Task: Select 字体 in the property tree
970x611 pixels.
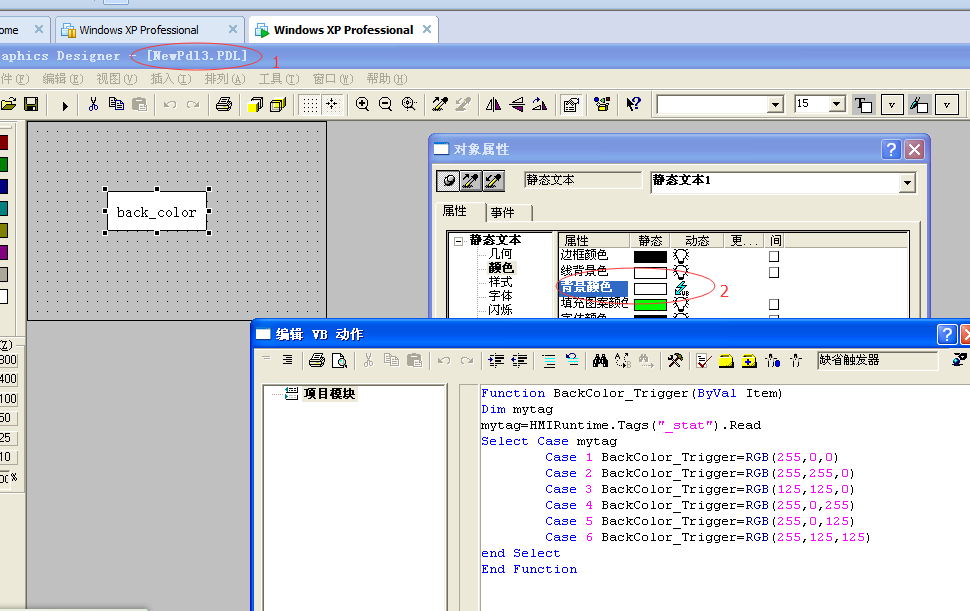Action: click(x=500, y=296)
